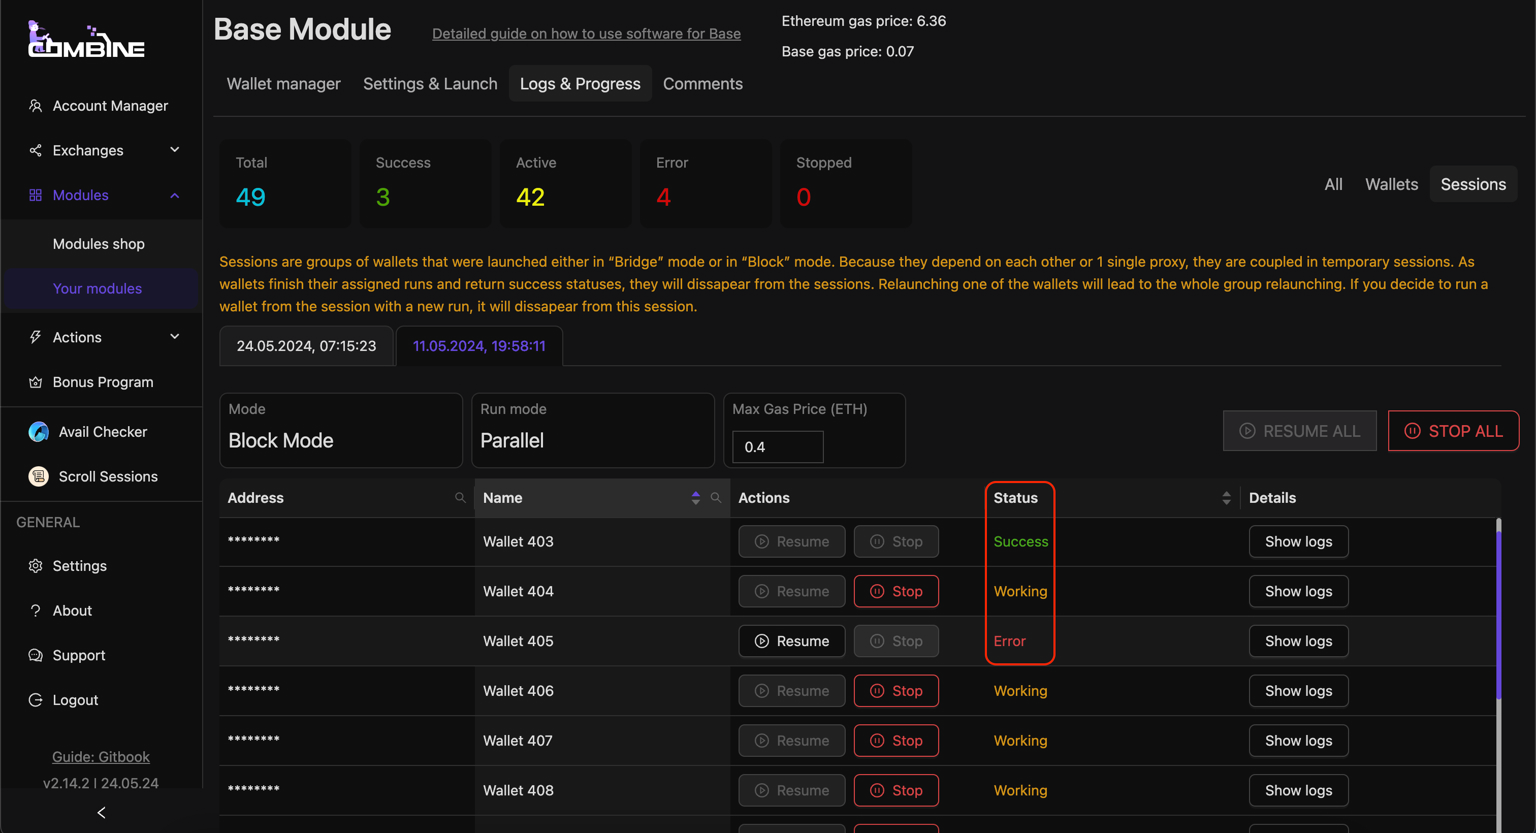Image resolution: width=1536 pixels, height=833 pixels.
Task: Collapse sidebar with the bottom arrow icon
Action: click(x=101, y=813)
